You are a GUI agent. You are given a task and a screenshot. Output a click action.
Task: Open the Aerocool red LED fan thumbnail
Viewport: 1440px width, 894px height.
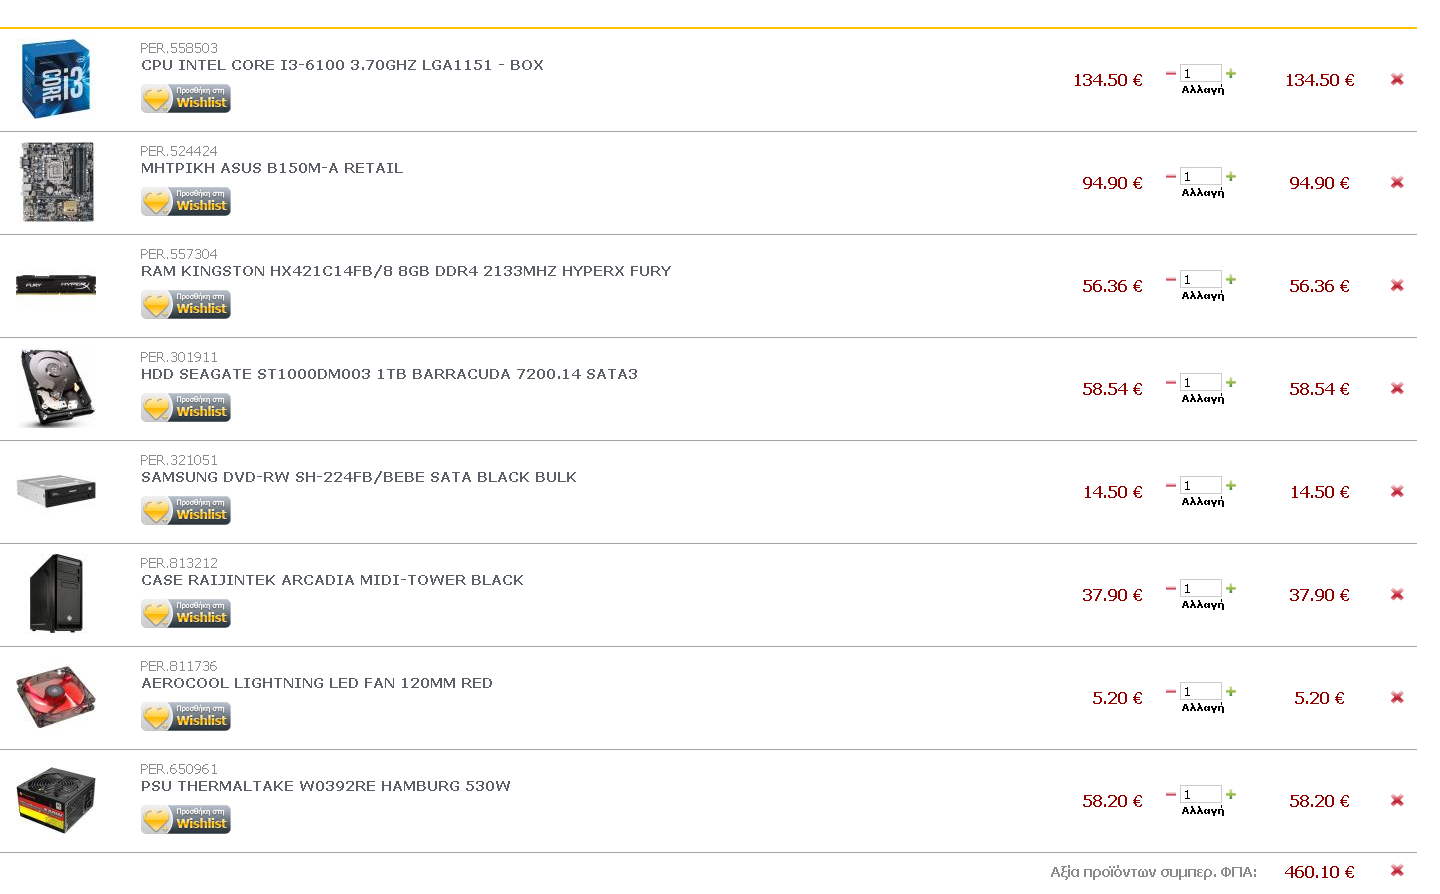click(56, 696)
